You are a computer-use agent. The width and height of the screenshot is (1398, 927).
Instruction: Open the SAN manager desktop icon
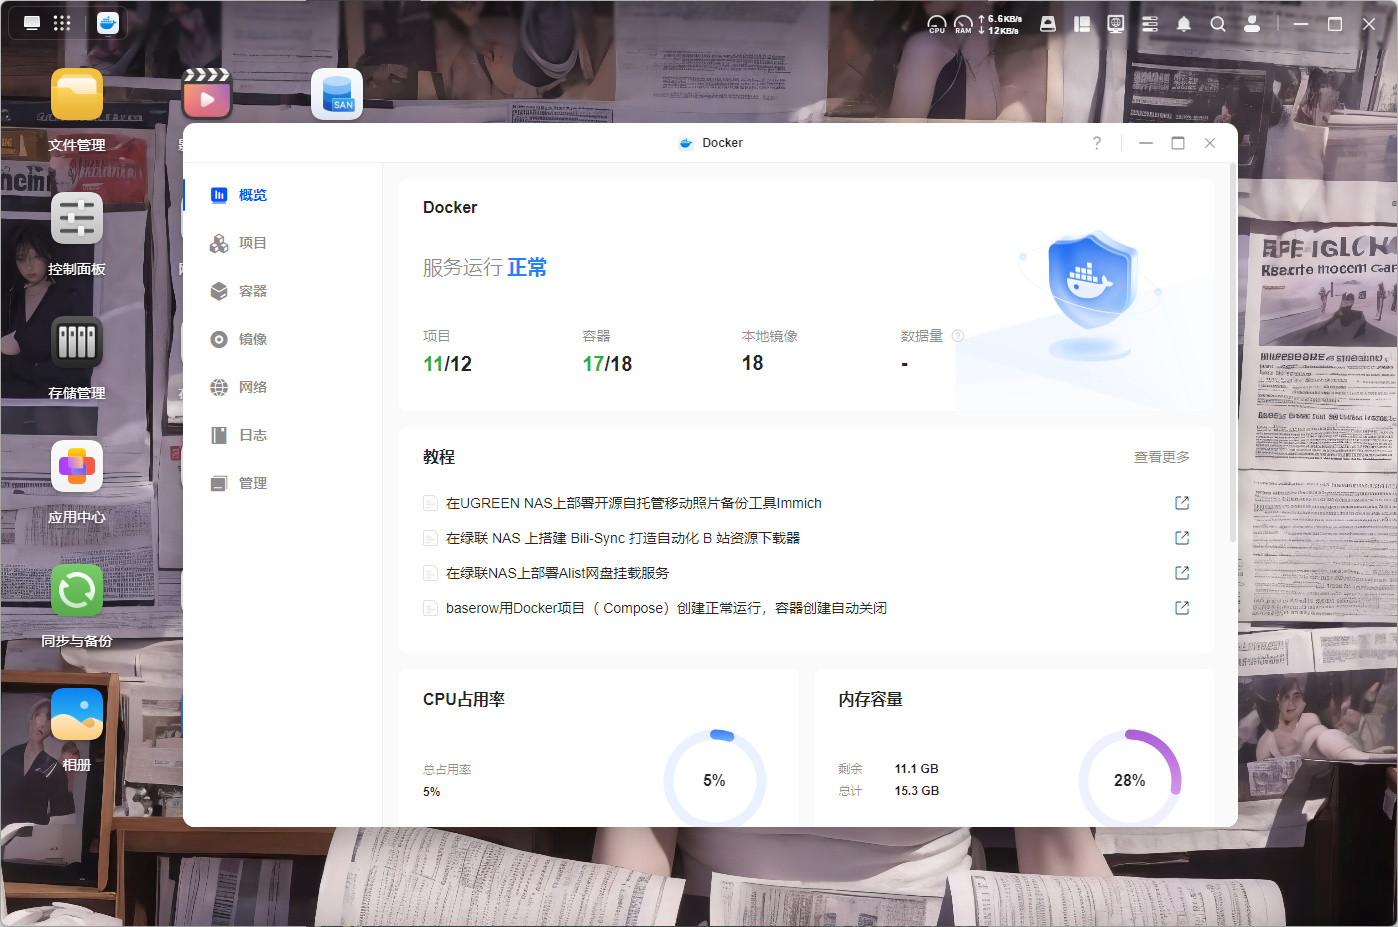click(337, 94)
